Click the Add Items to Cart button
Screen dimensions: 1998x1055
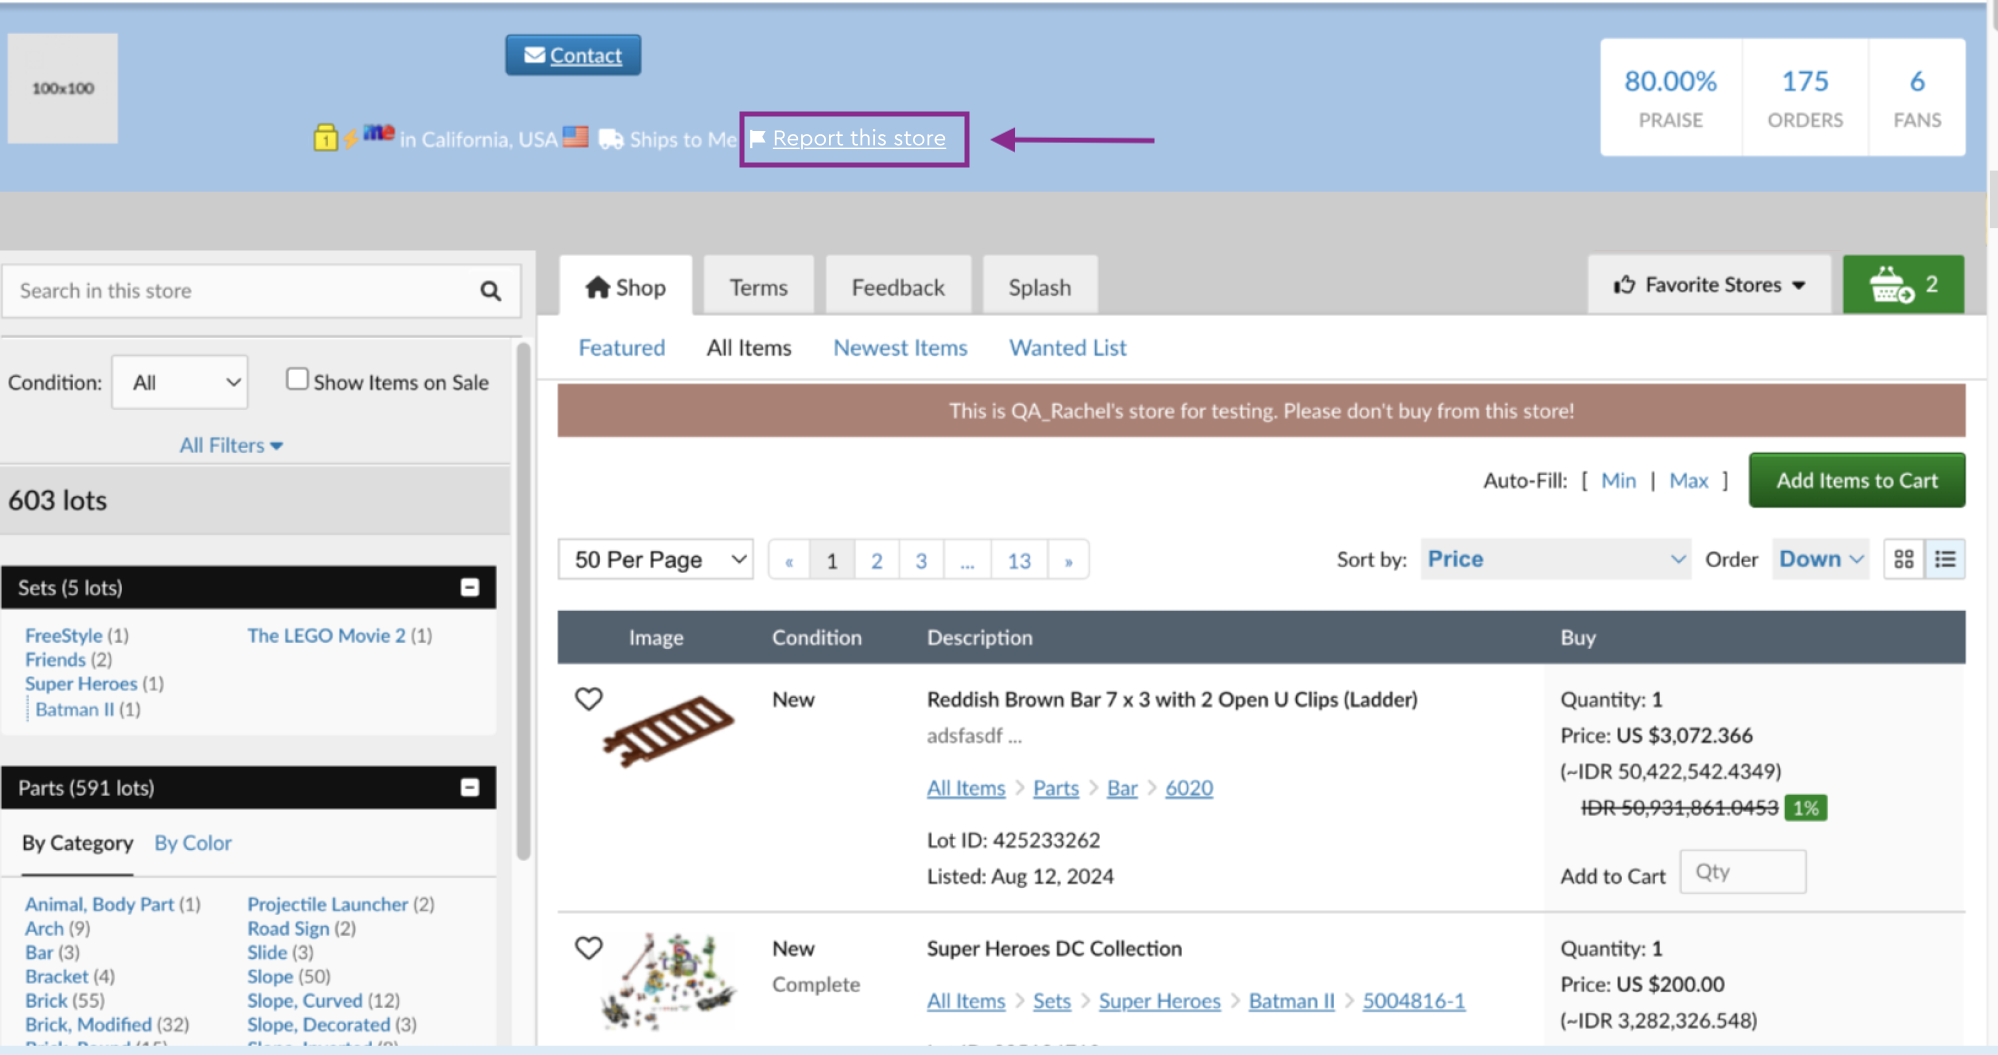(x=1856, y=481)
